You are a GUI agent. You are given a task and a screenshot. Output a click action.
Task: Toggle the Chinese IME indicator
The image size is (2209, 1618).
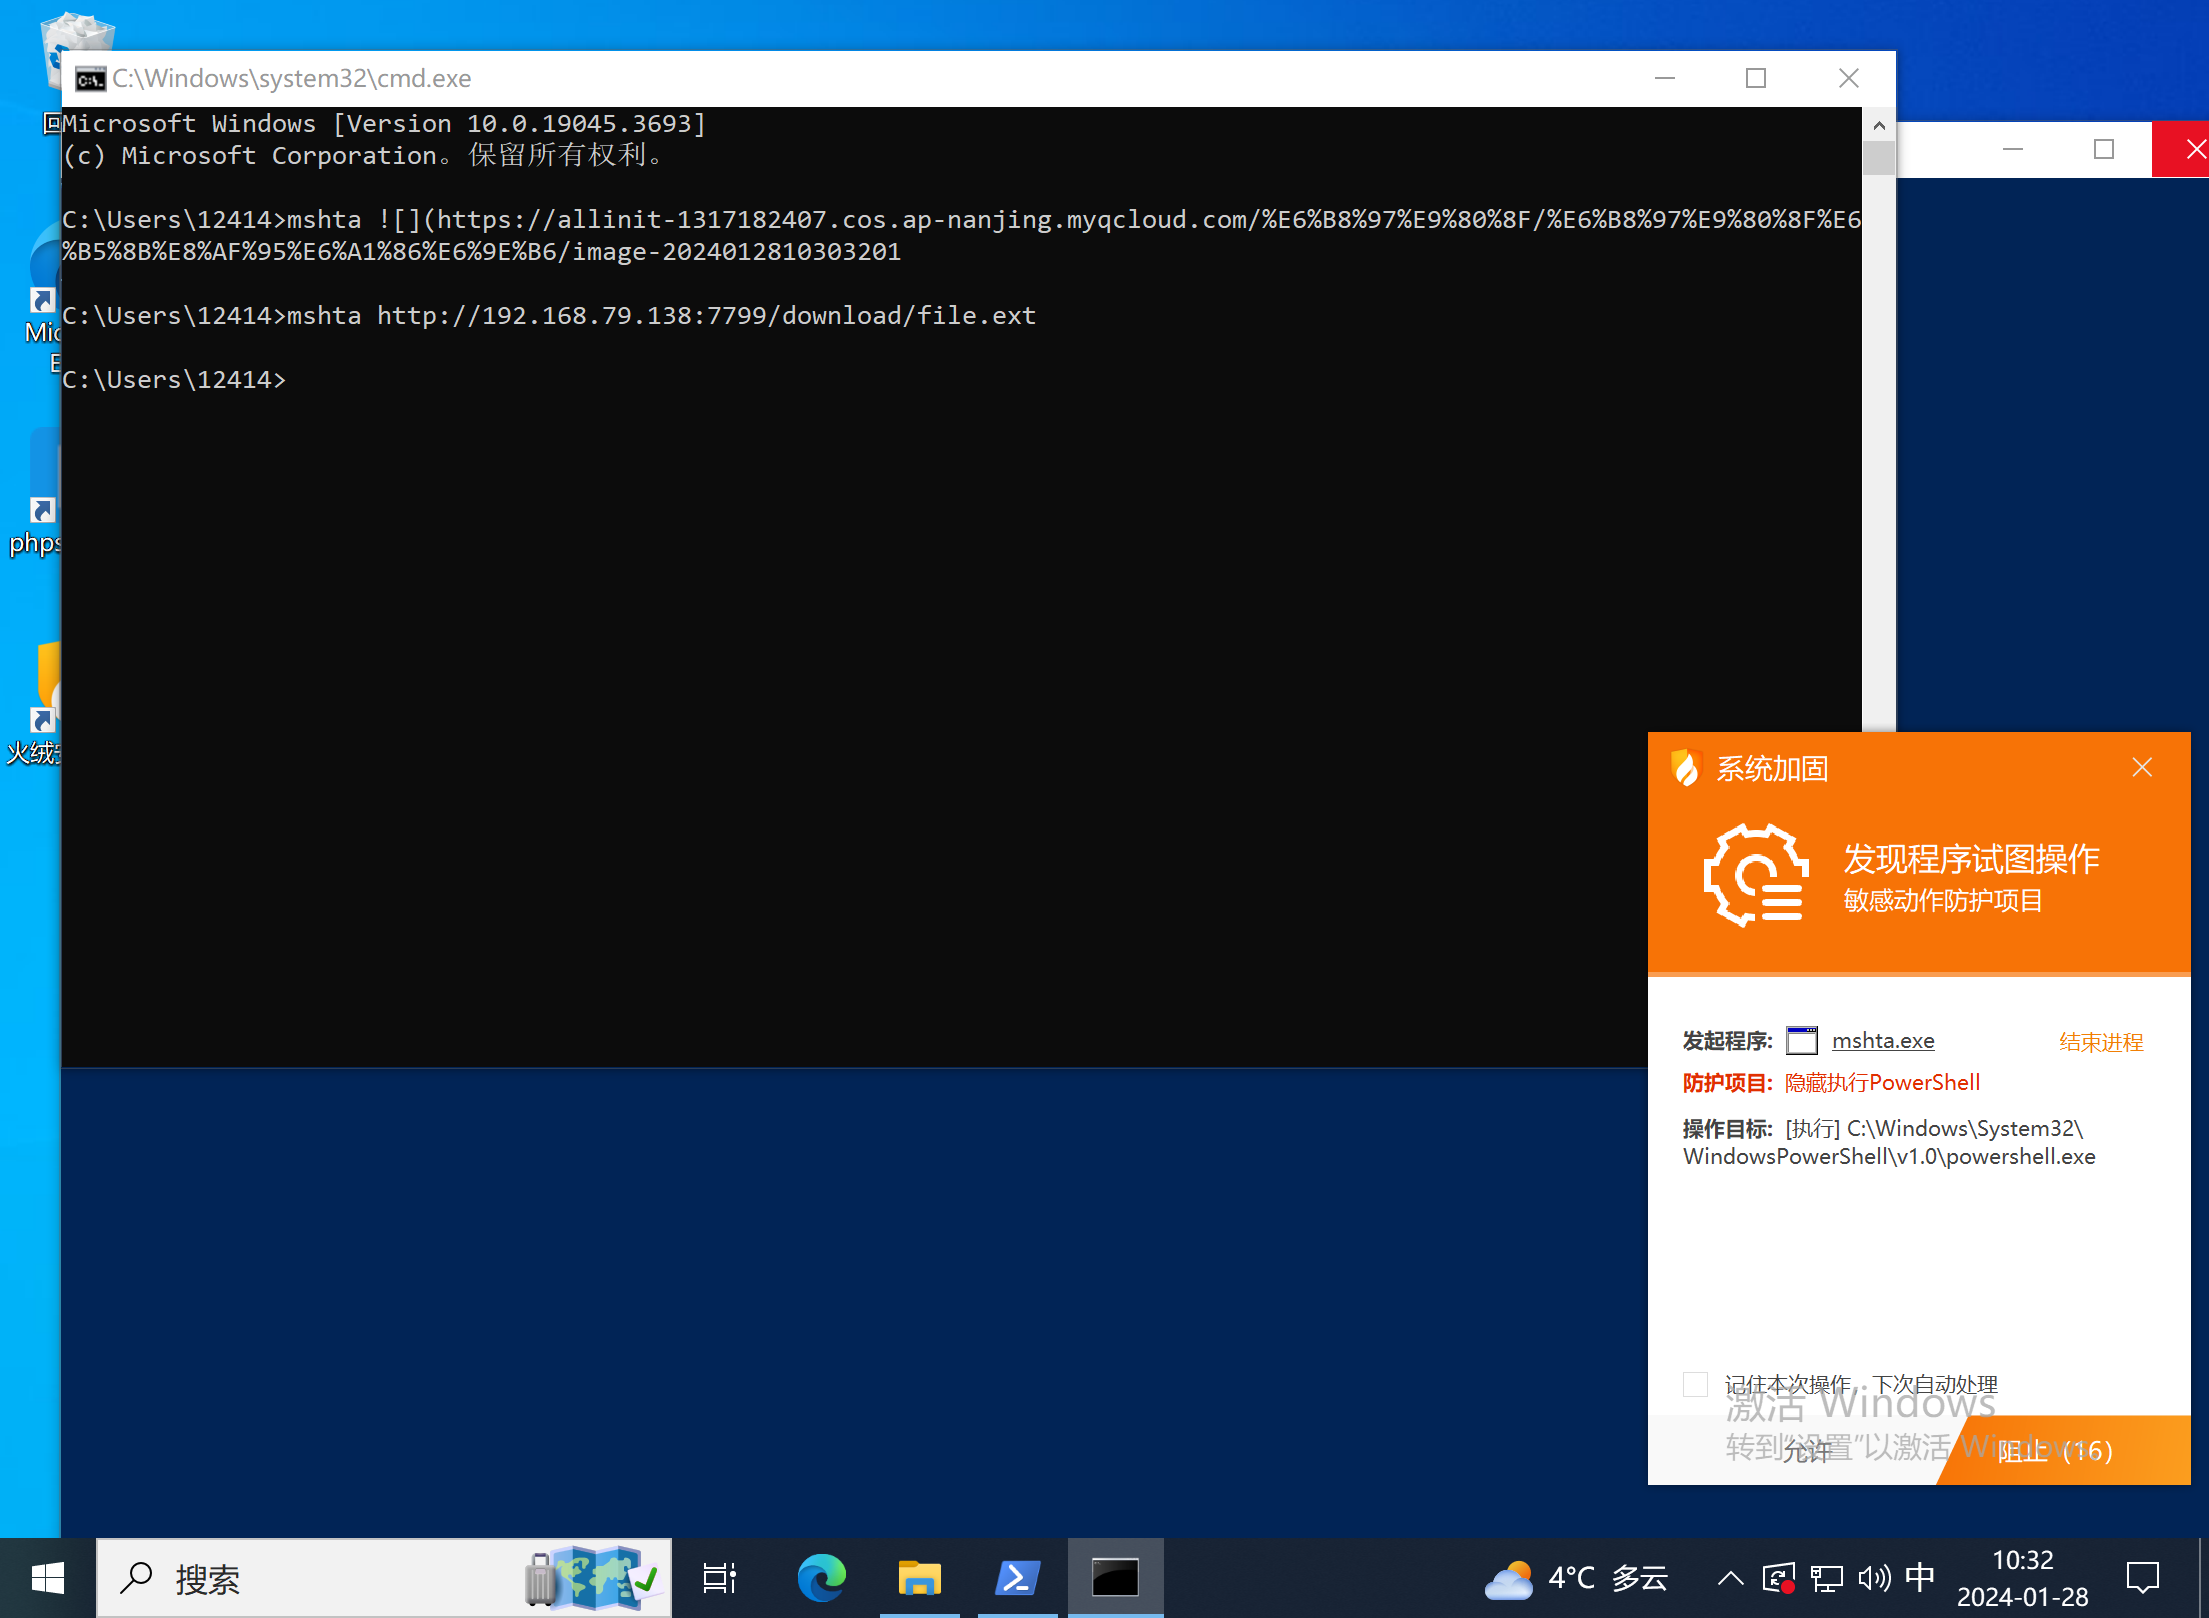point(1919,1577)
